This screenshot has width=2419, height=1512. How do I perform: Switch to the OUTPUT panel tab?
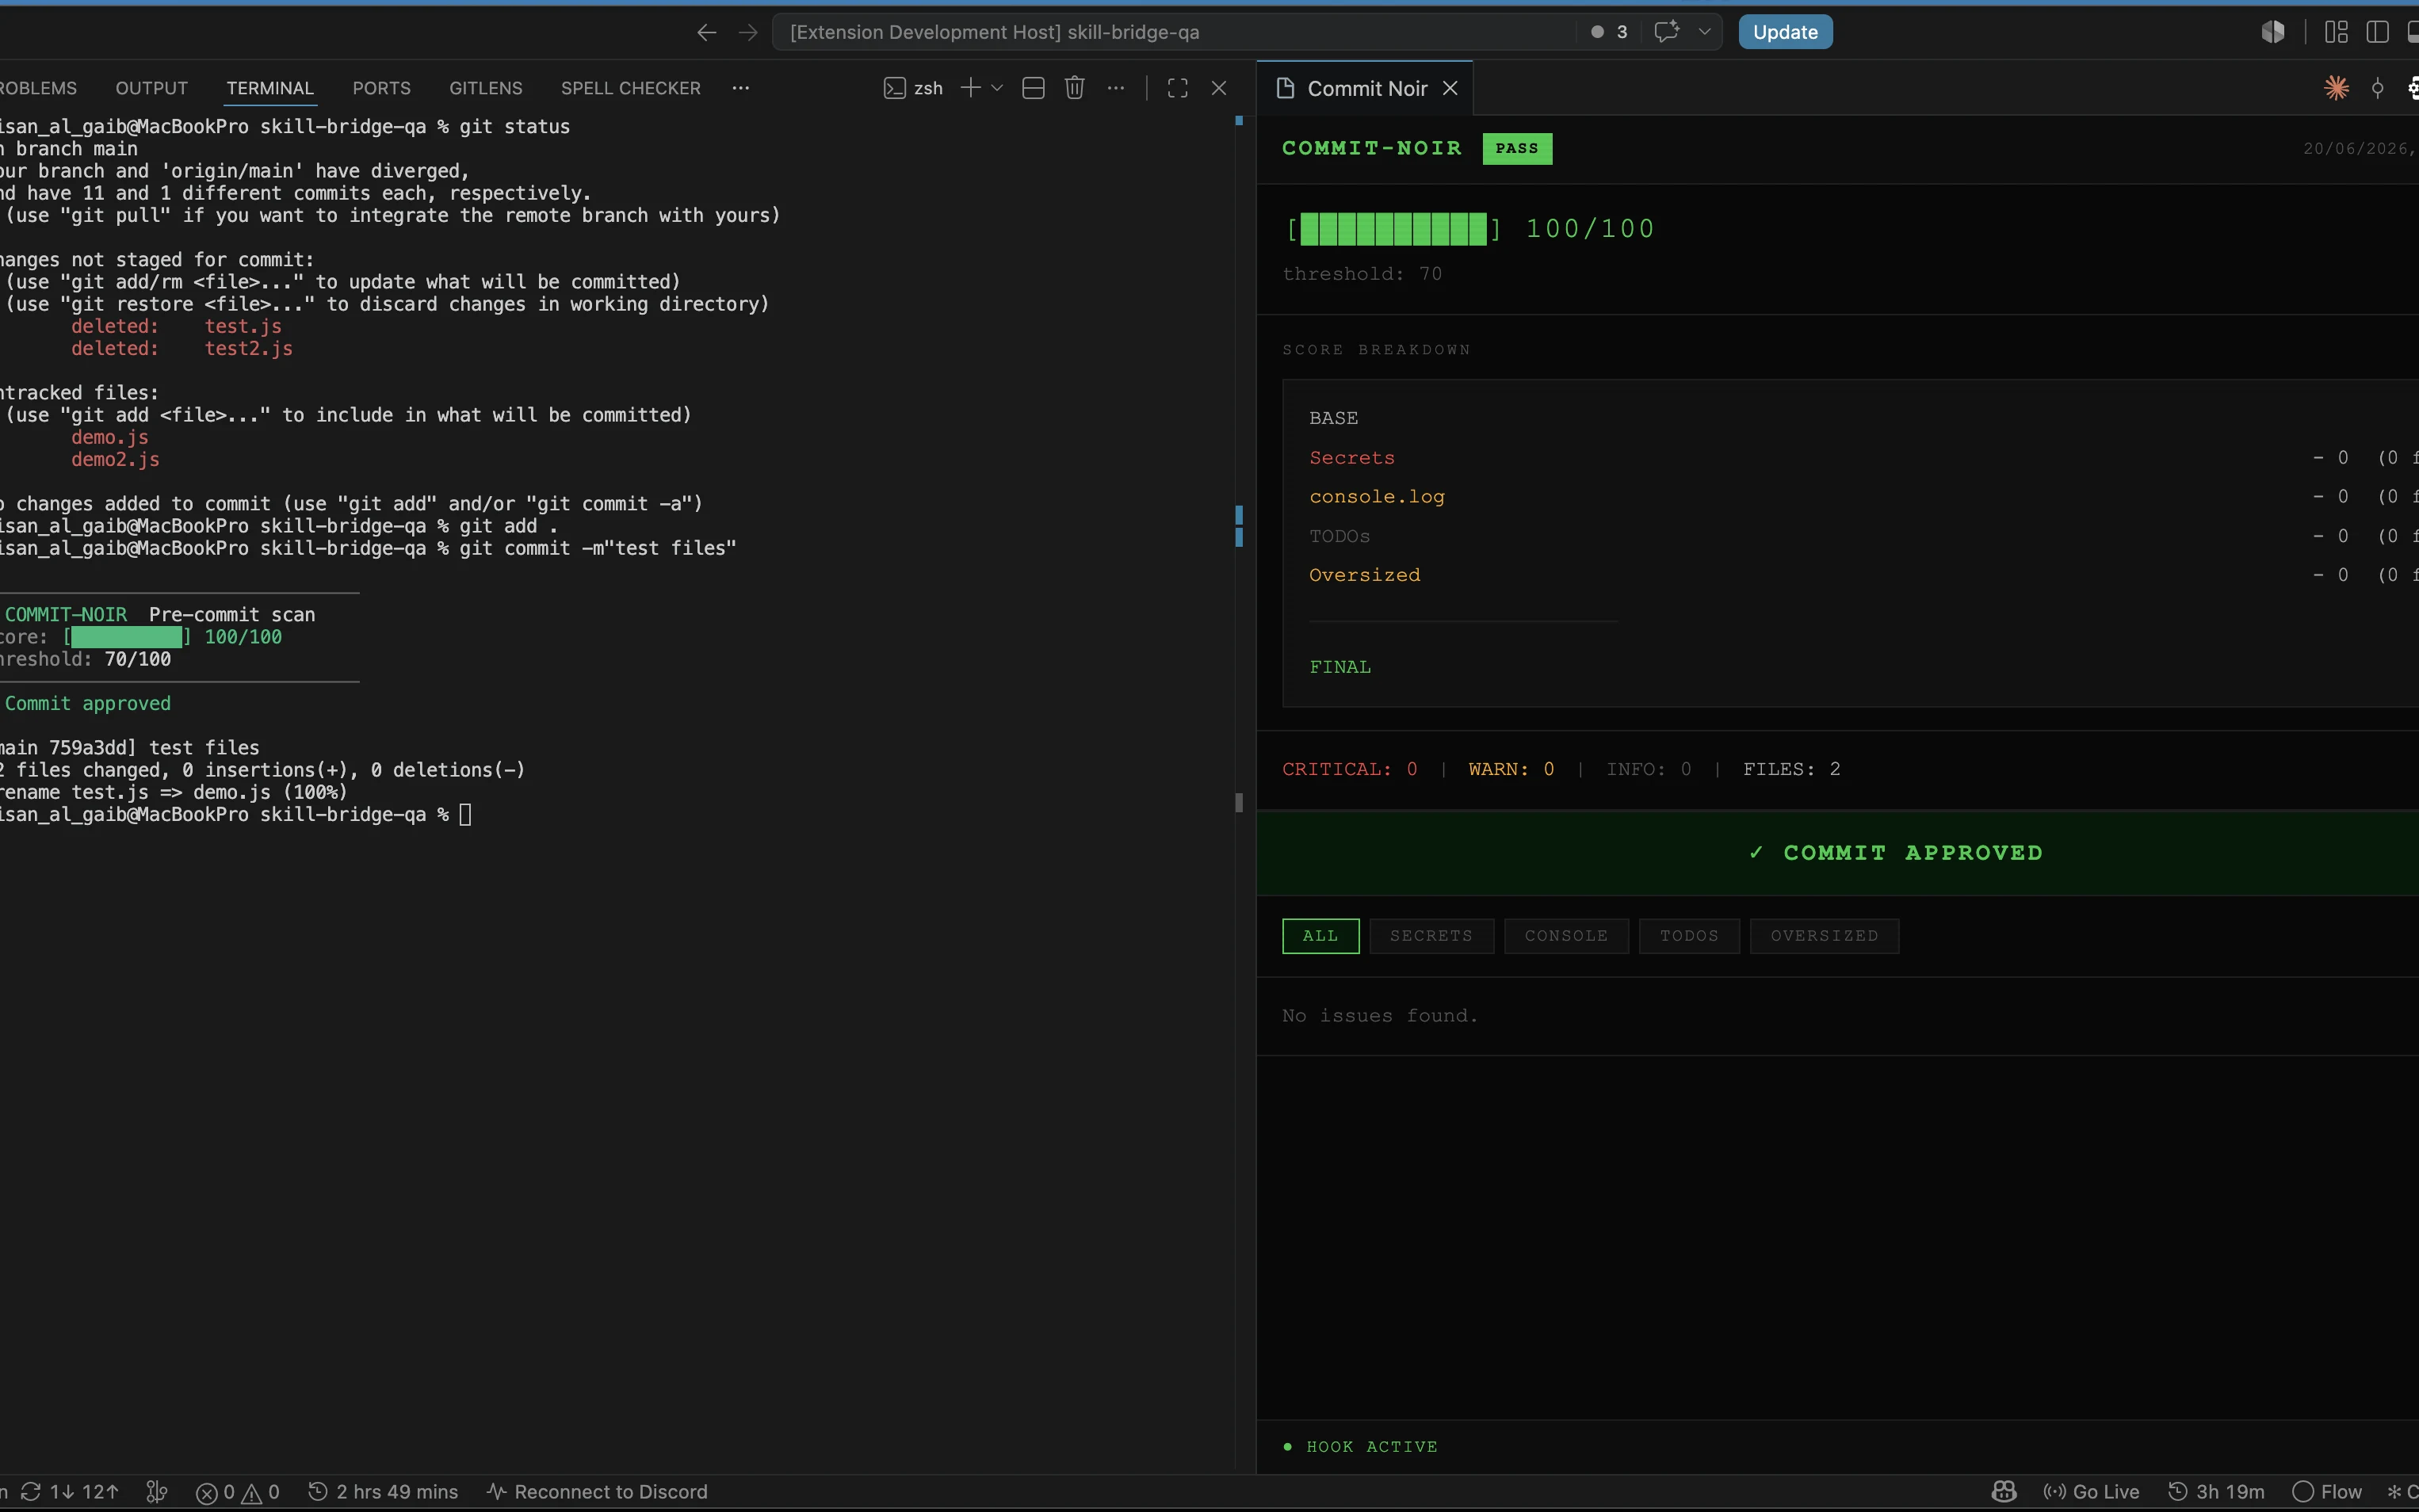[x=152, y=88]
